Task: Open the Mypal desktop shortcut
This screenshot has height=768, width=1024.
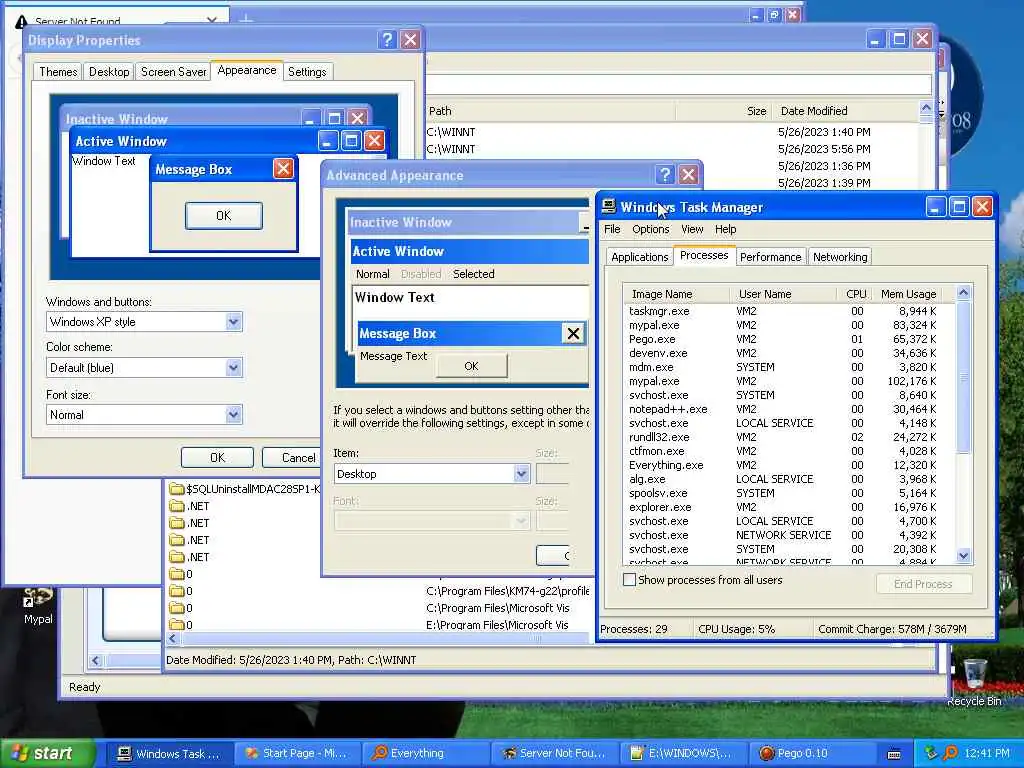Action: pos(38,605)
